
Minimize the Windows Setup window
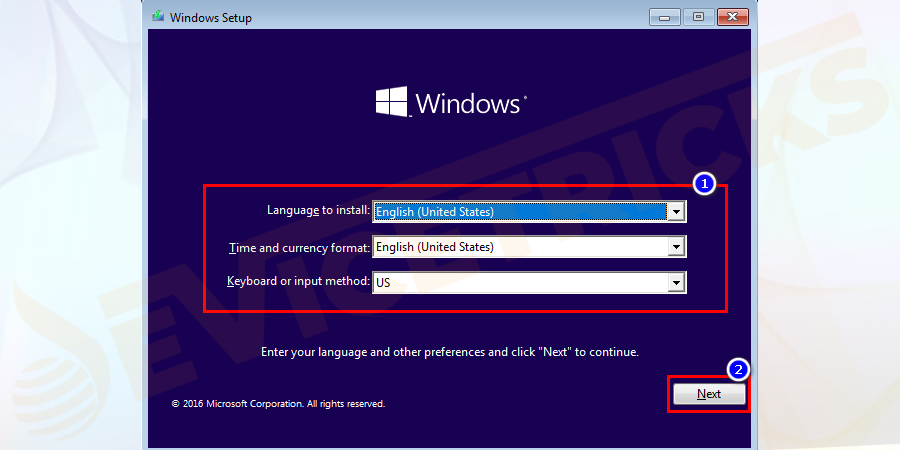coord(665,17)
